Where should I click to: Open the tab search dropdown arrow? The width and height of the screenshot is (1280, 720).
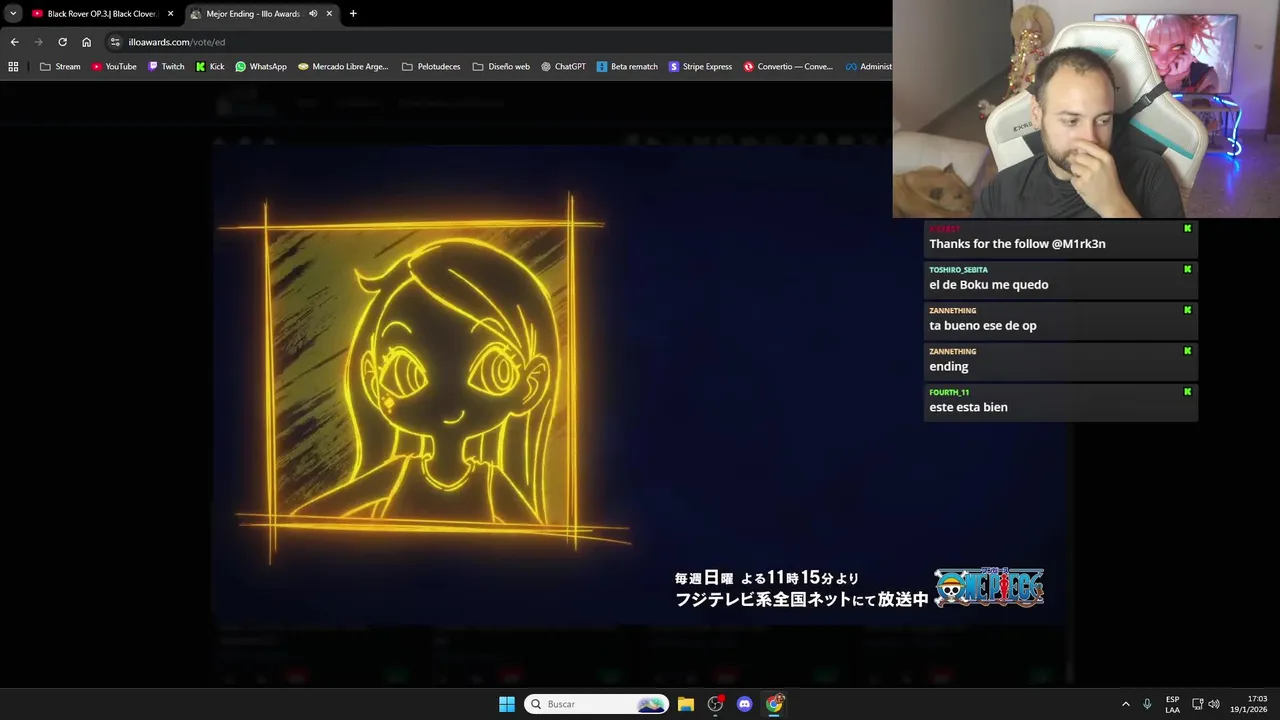point(12,14)
